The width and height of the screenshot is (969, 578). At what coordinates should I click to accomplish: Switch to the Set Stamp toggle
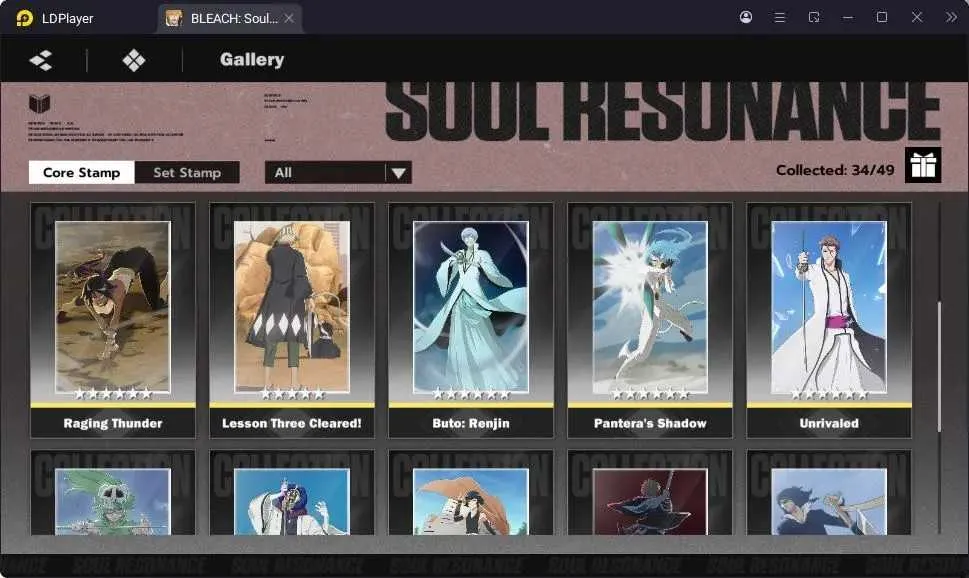pyautogui.click(x=187, y=172)
